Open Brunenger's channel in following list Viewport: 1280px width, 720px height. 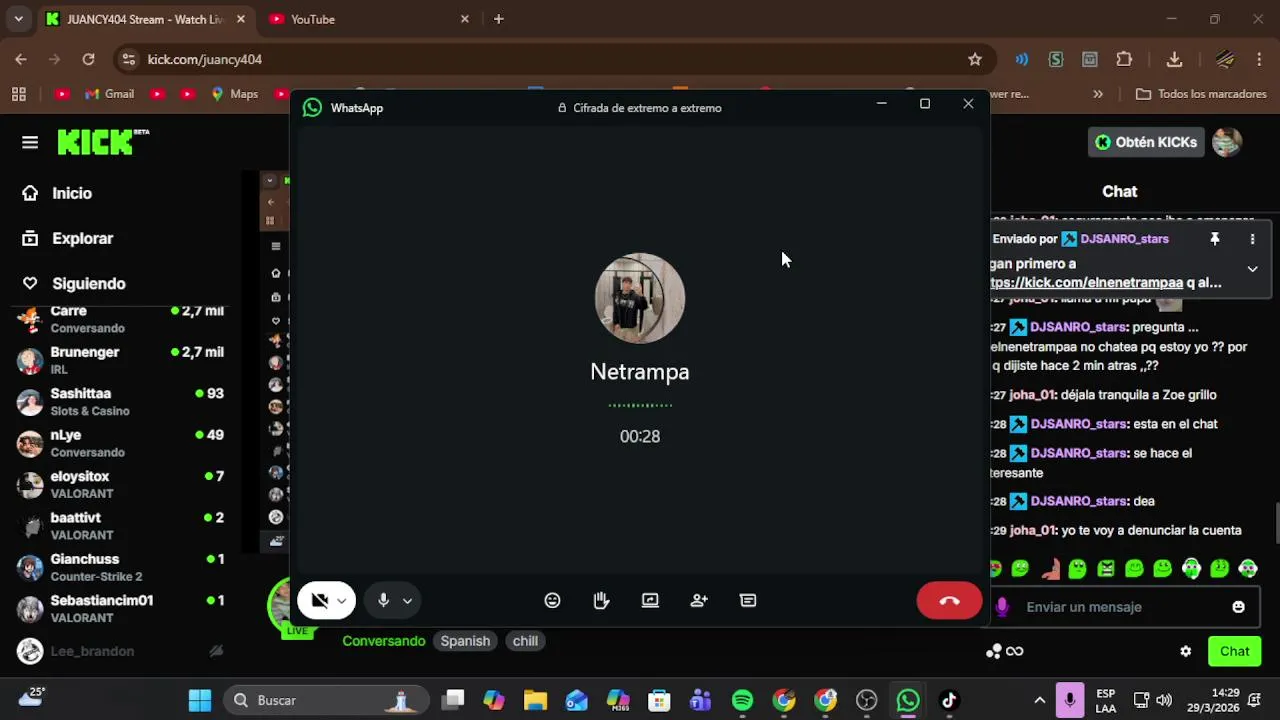click(121, 360)
